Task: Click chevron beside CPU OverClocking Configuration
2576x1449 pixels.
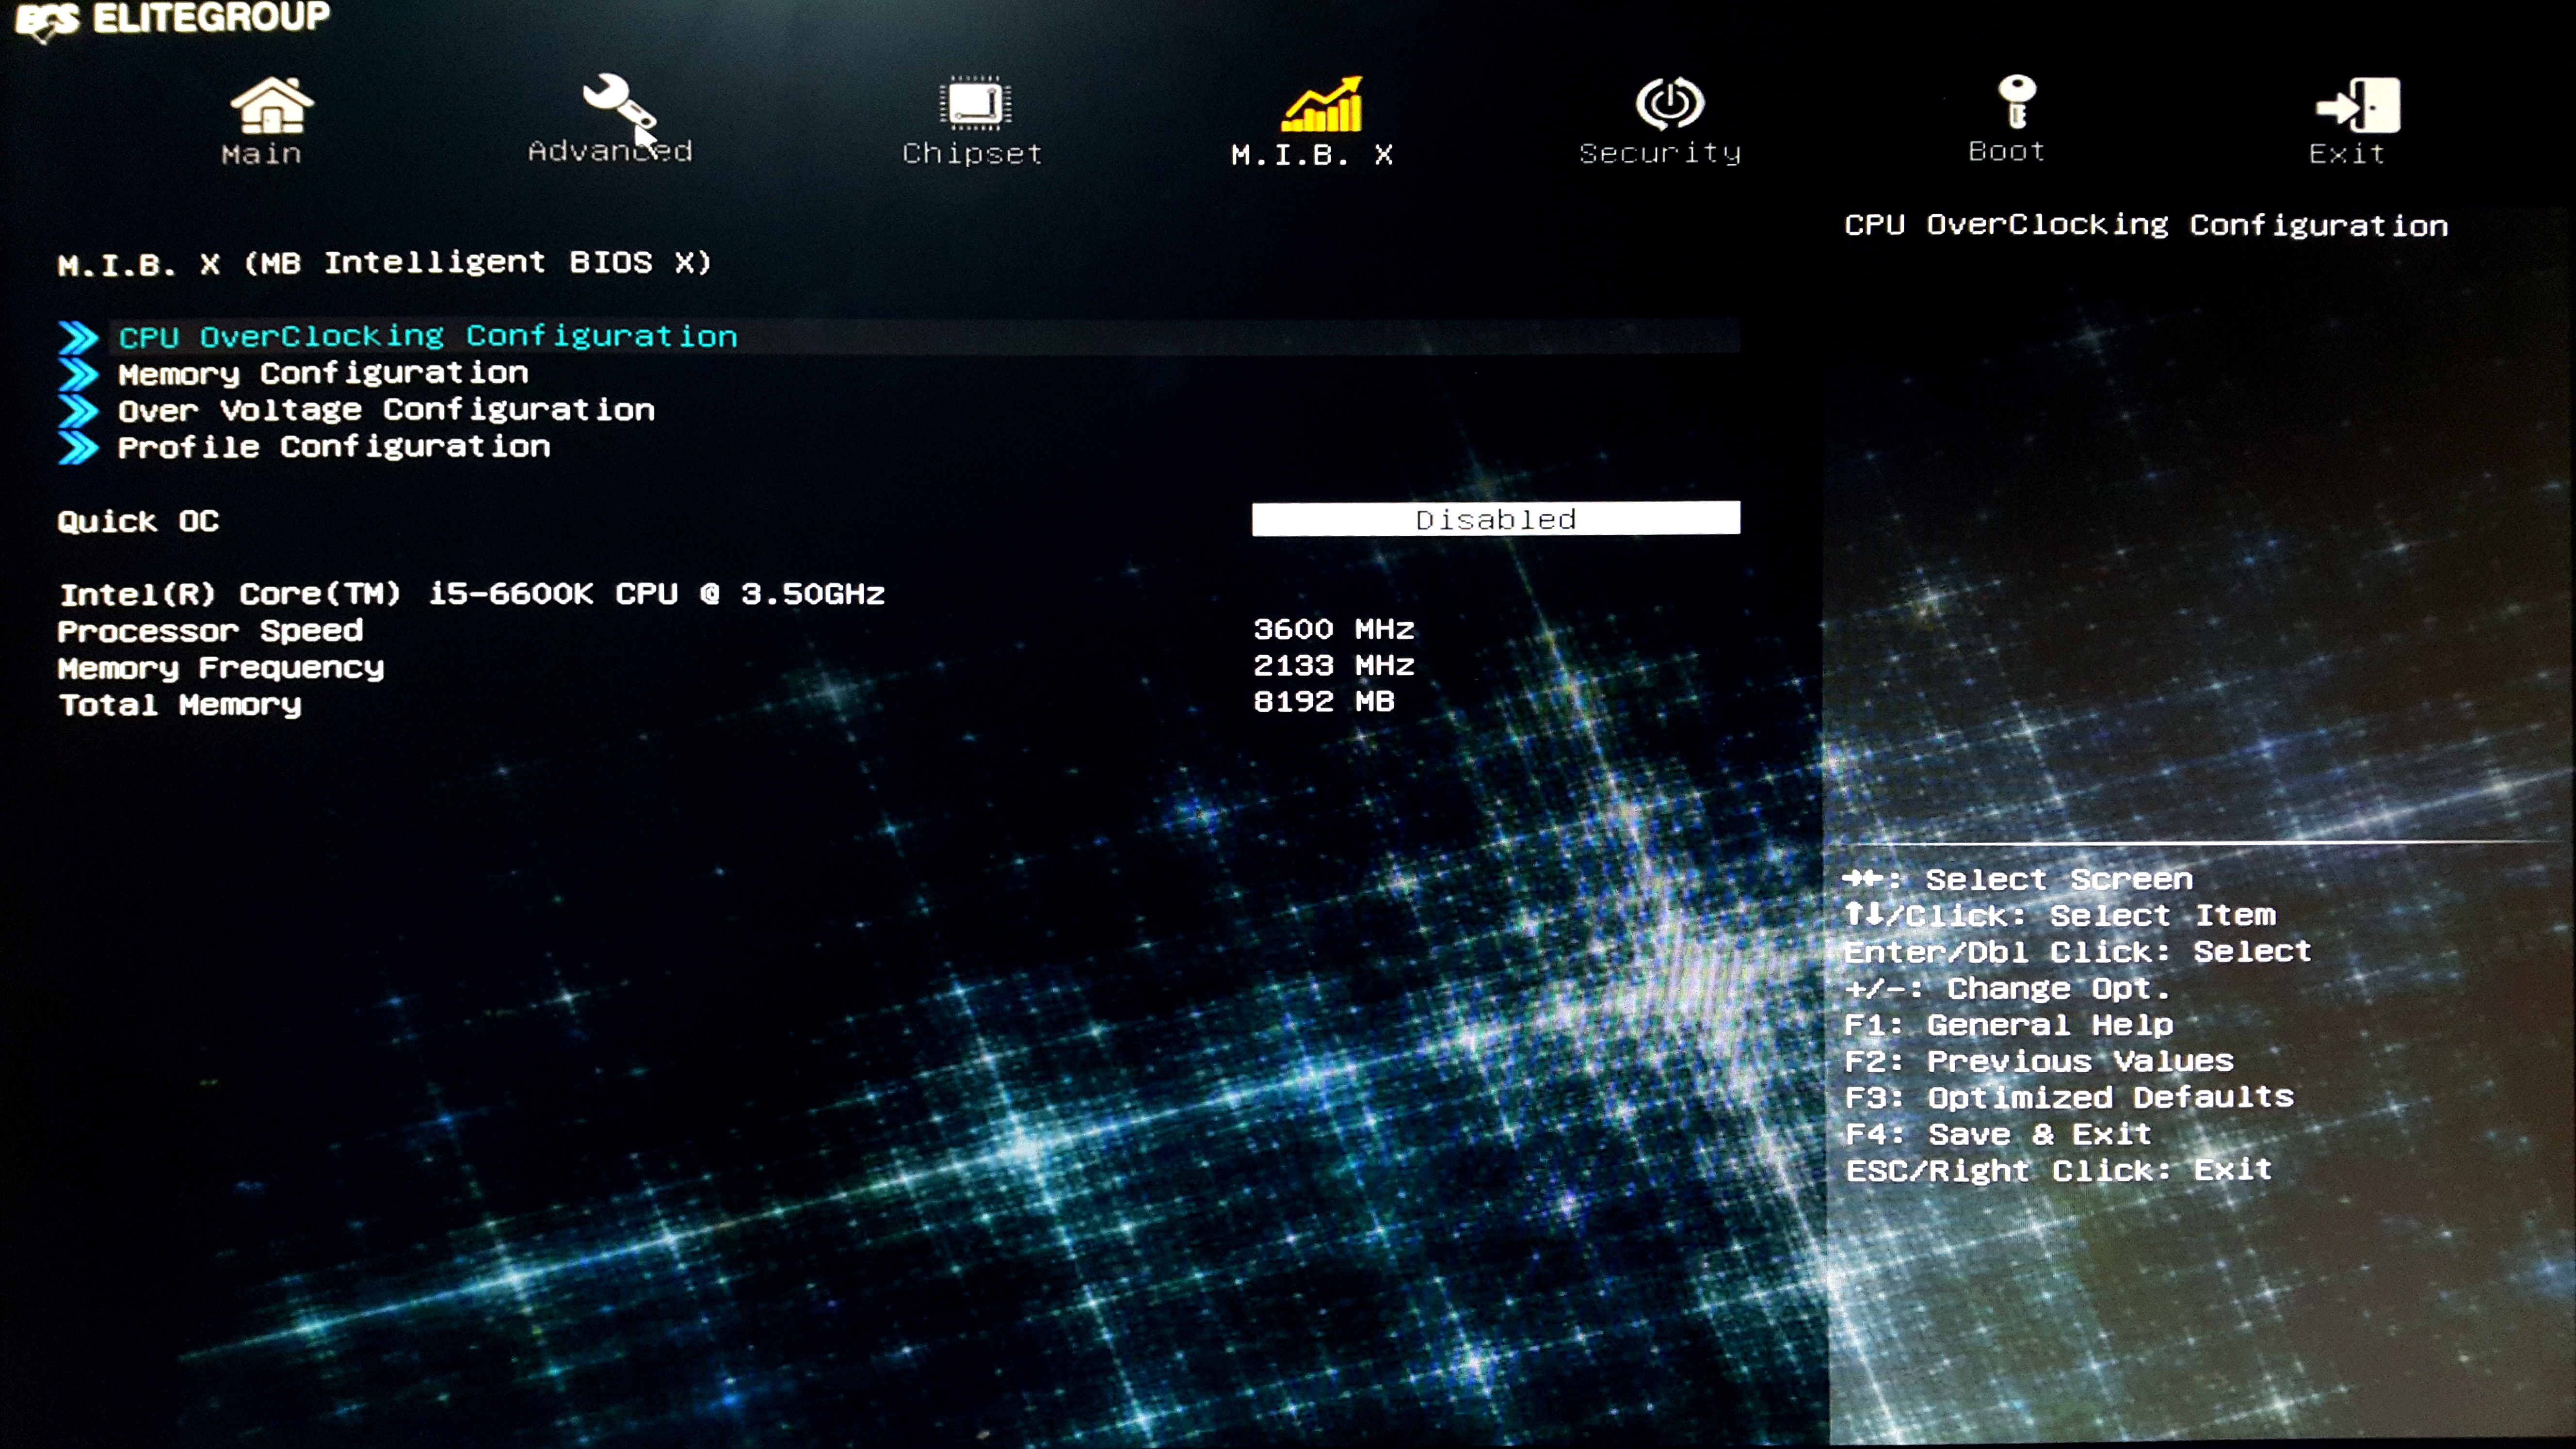Action: tap(78, 338)
